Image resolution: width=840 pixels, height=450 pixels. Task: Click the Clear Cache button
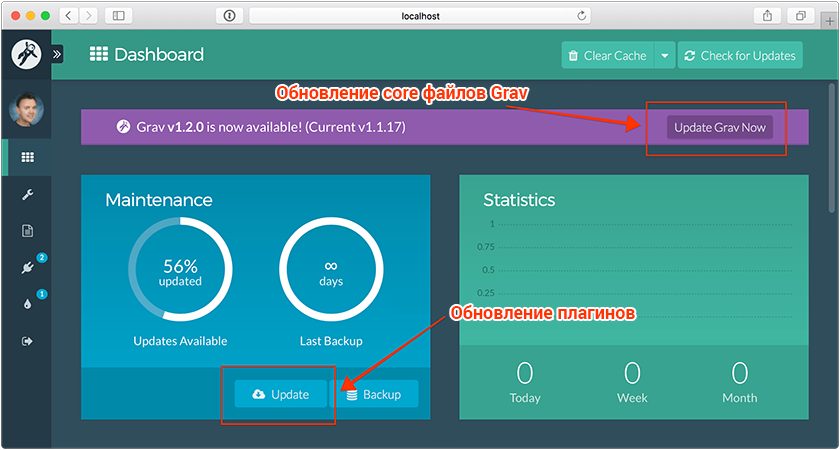click(x=608, y=55)
